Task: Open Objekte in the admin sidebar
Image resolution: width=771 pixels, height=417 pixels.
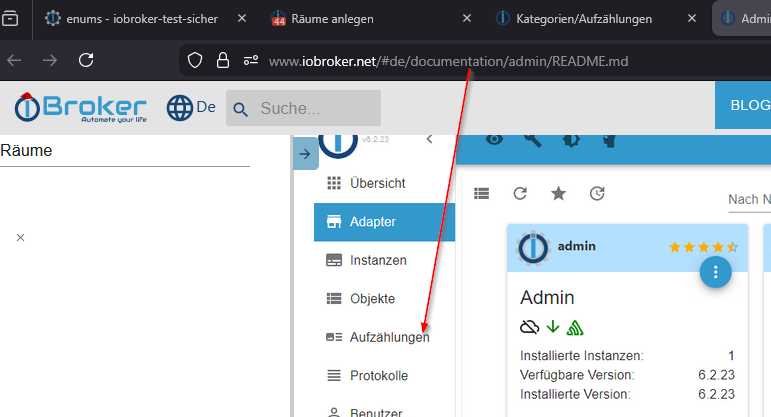Action: point(384,298)
